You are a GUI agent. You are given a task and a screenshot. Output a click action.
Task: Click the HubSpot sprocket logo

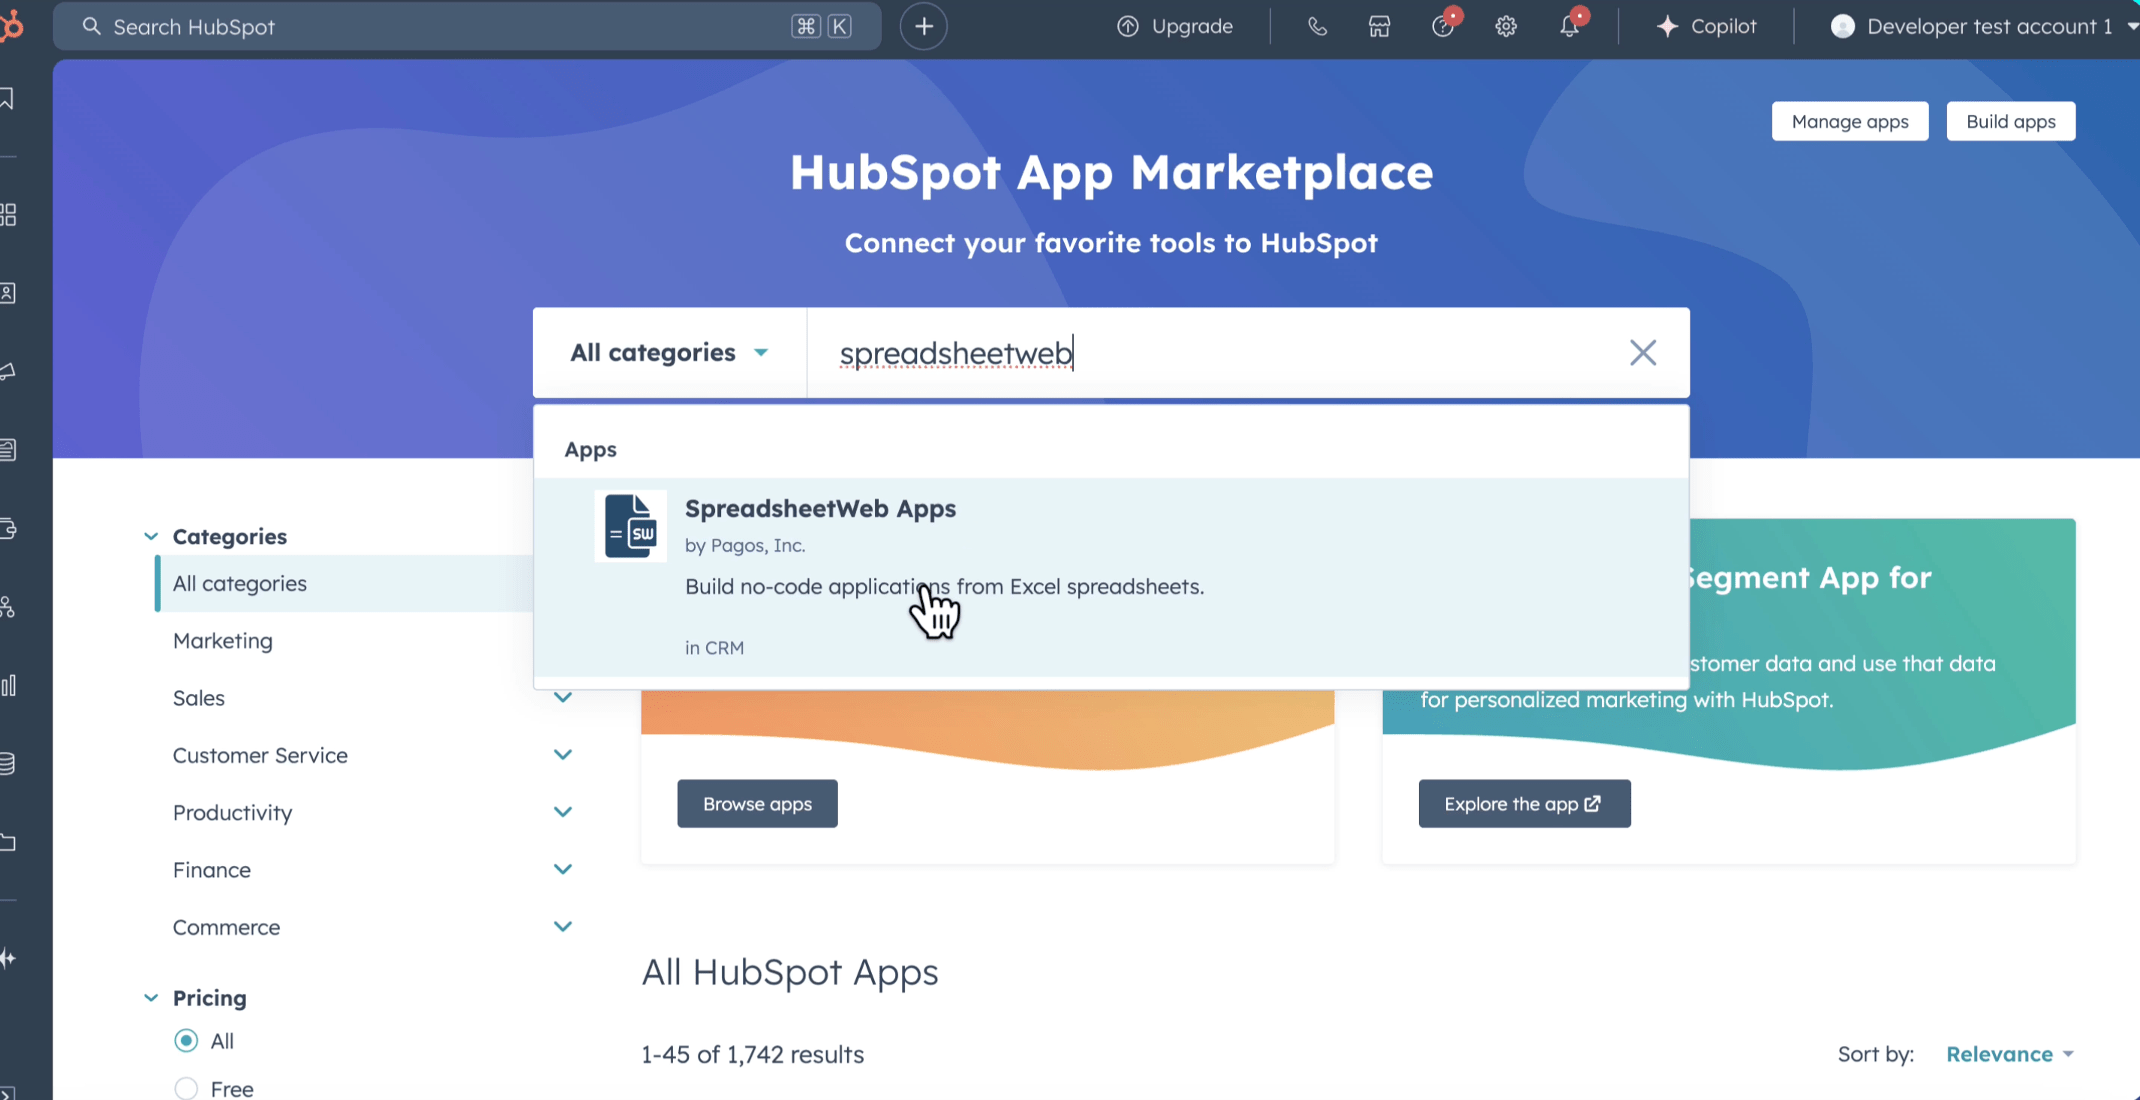point(10,26)
